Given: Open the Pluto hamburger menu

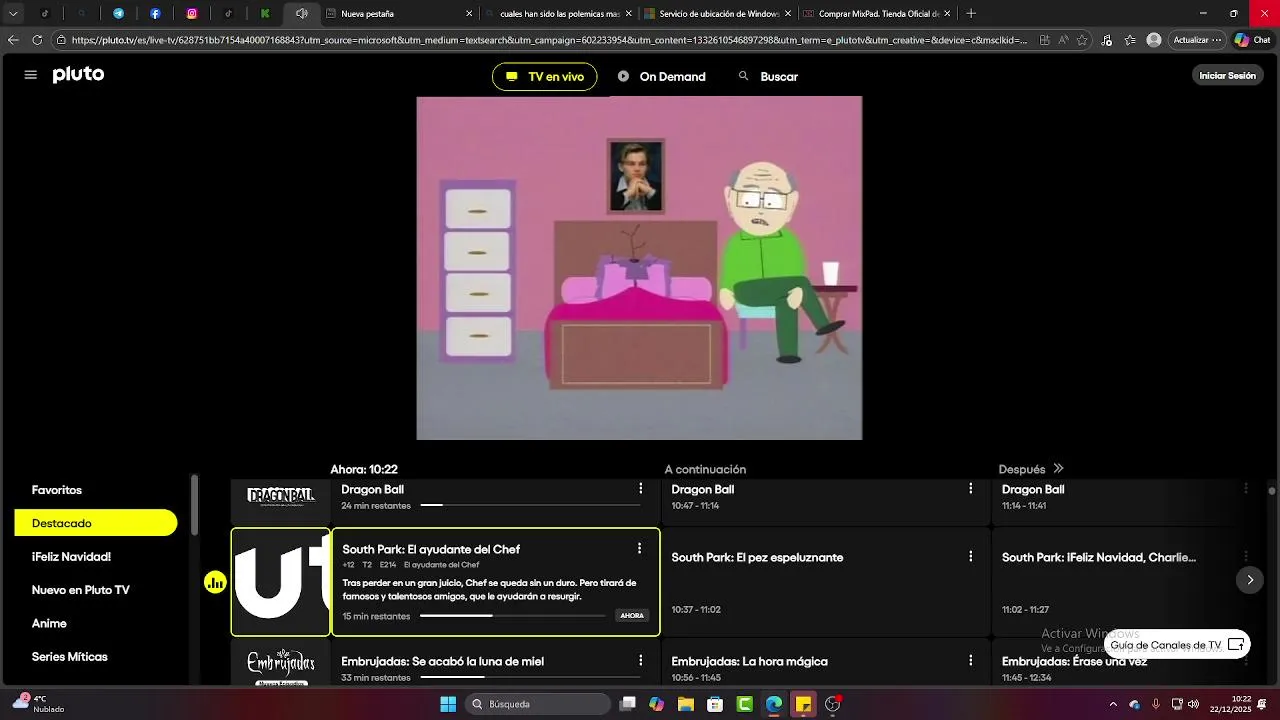Looking at the screenshot, I should [x=31, y=75].
